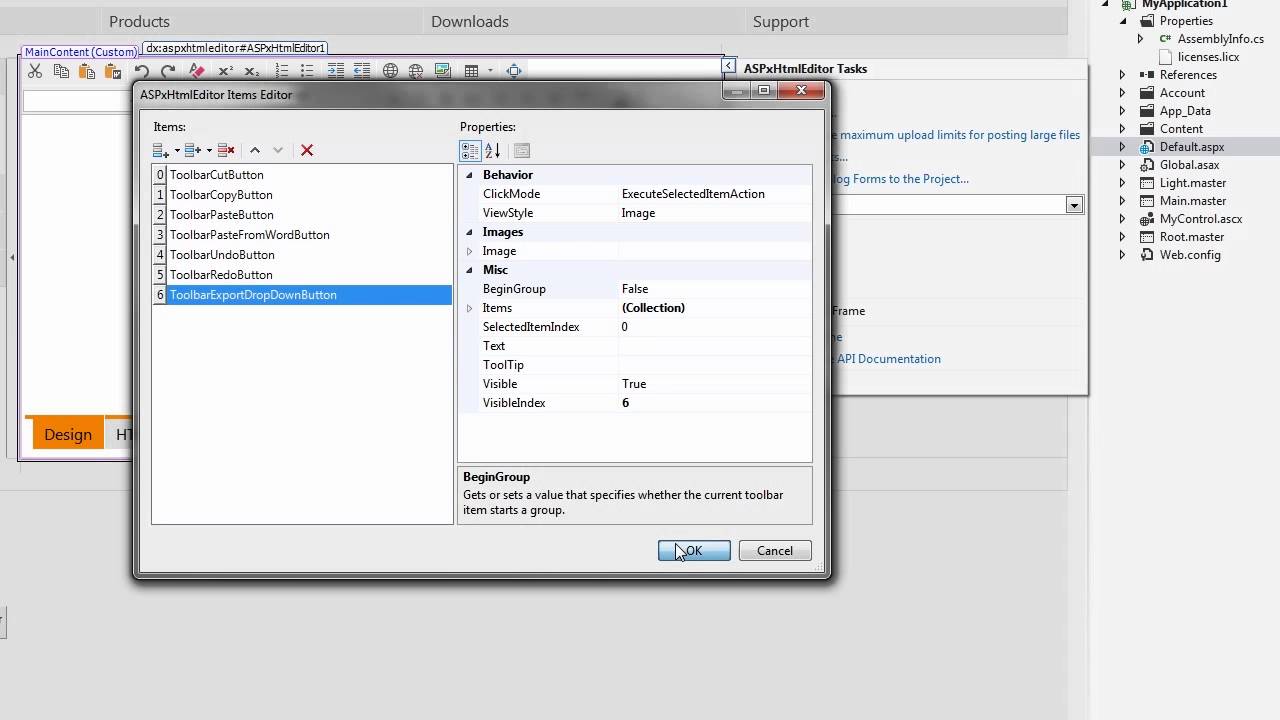
Task: Click the numbered list icon
Action: (282, 71)
